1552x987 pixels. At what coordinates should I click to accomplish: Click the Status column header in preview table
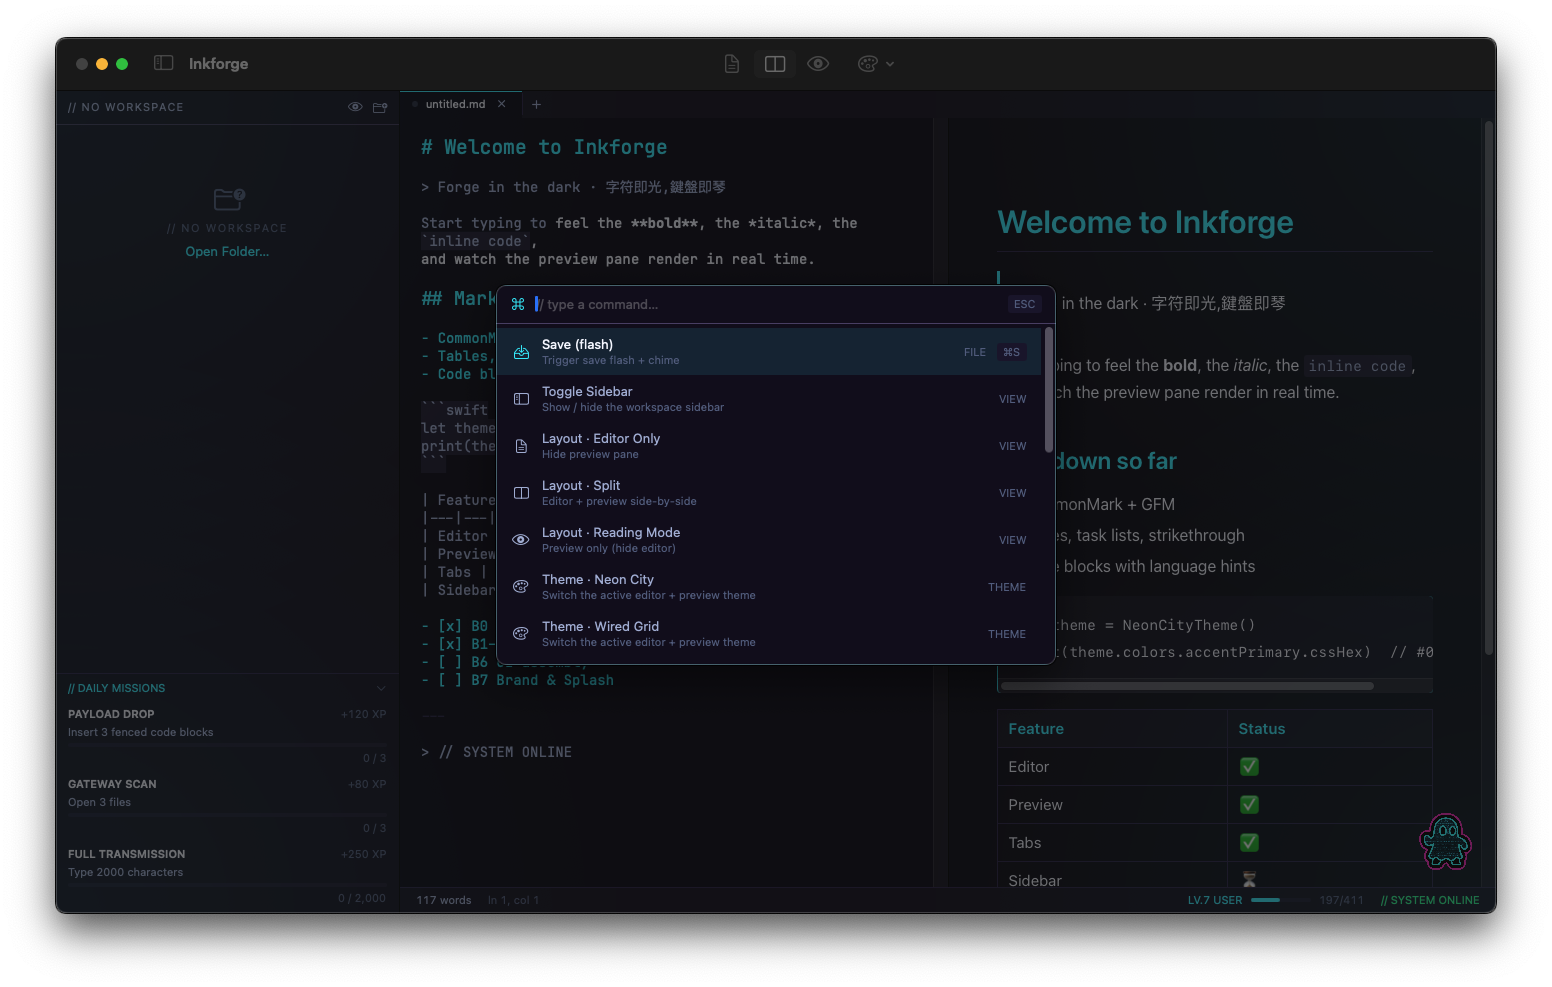point(1262,729)
